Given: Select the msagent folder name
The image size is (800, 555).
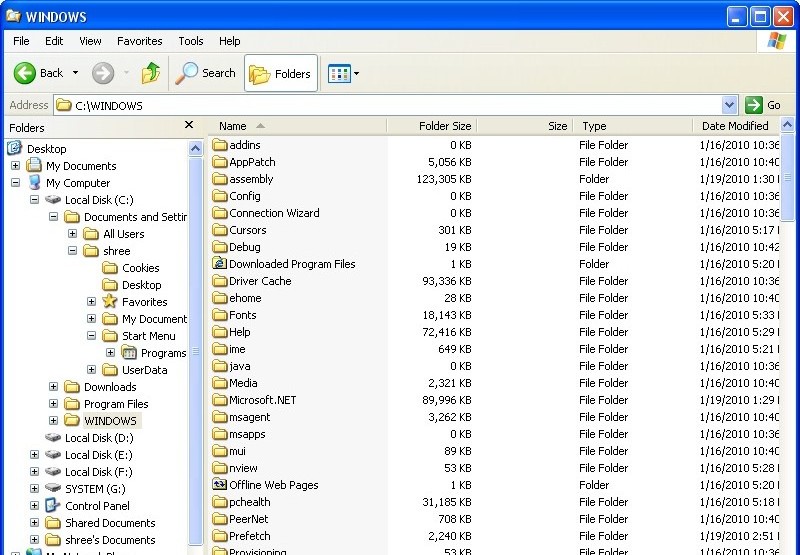Looking at the screenshot, I should tap(249, 417).
